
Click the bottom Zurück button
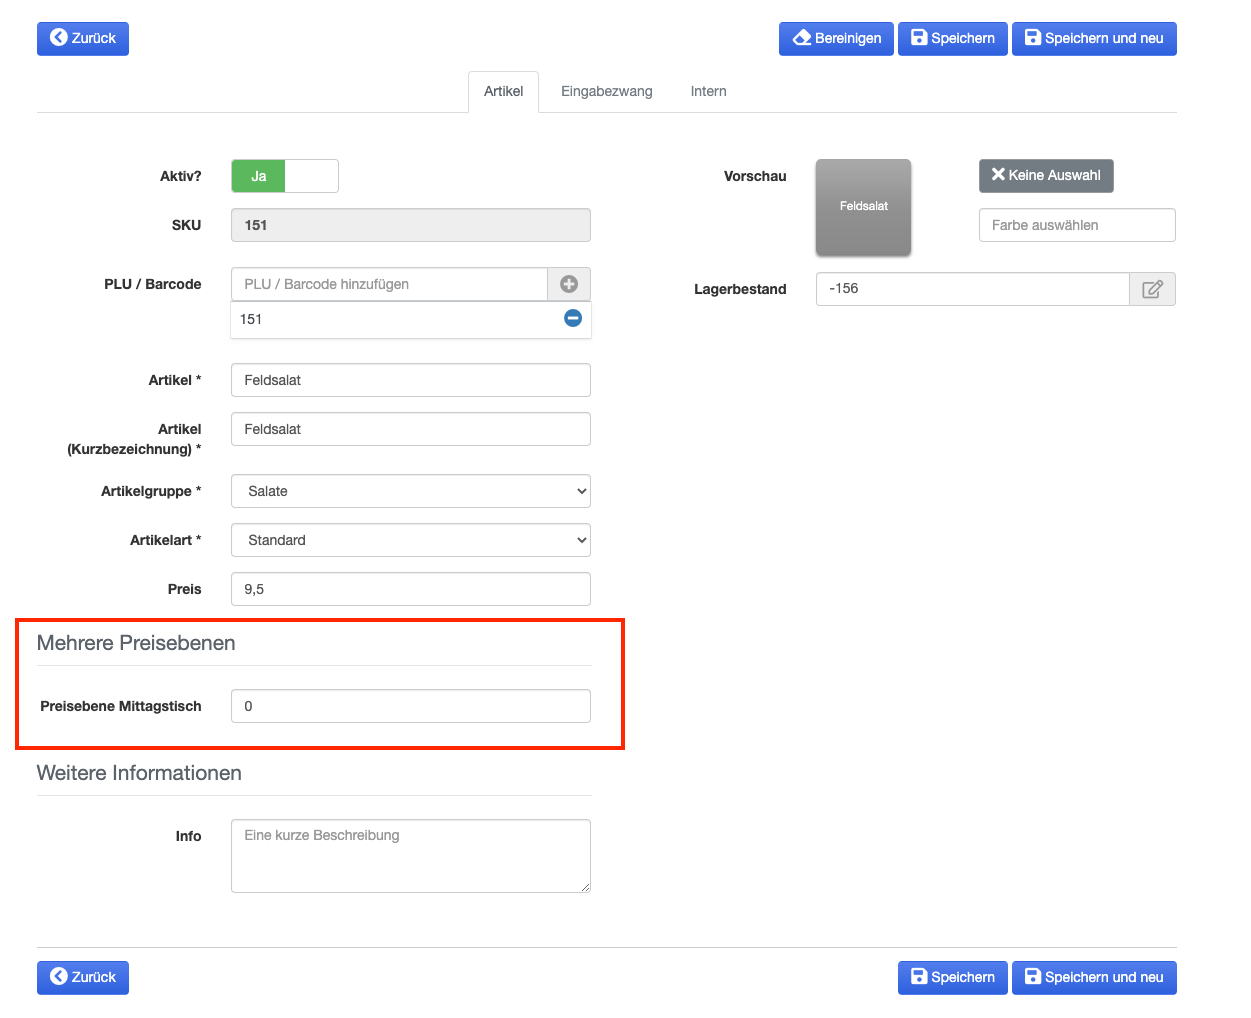point(83,977)
